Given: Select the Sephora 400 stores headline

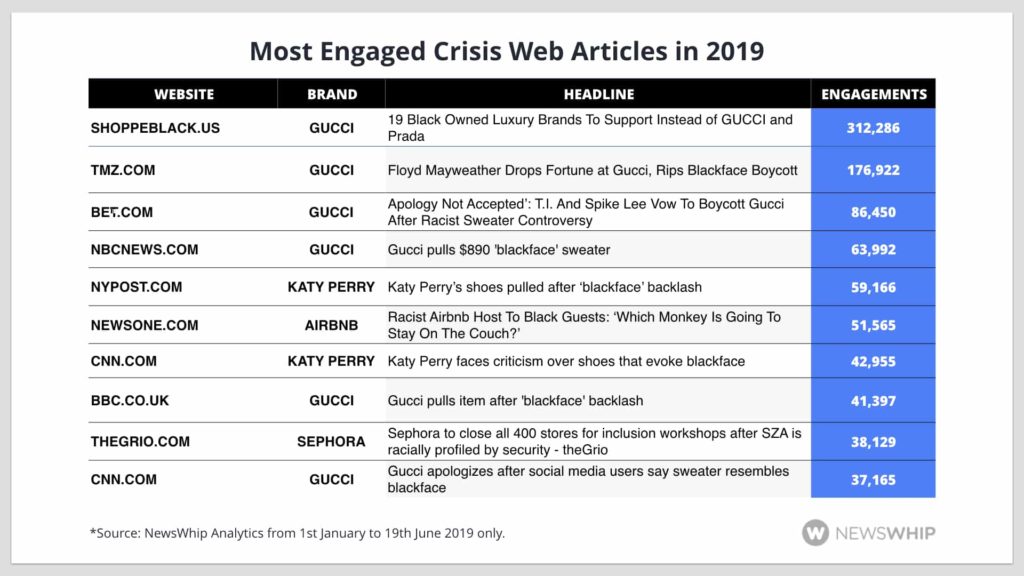Looking at the screenshot, I should pyautogui.click(x=594, y=441).
